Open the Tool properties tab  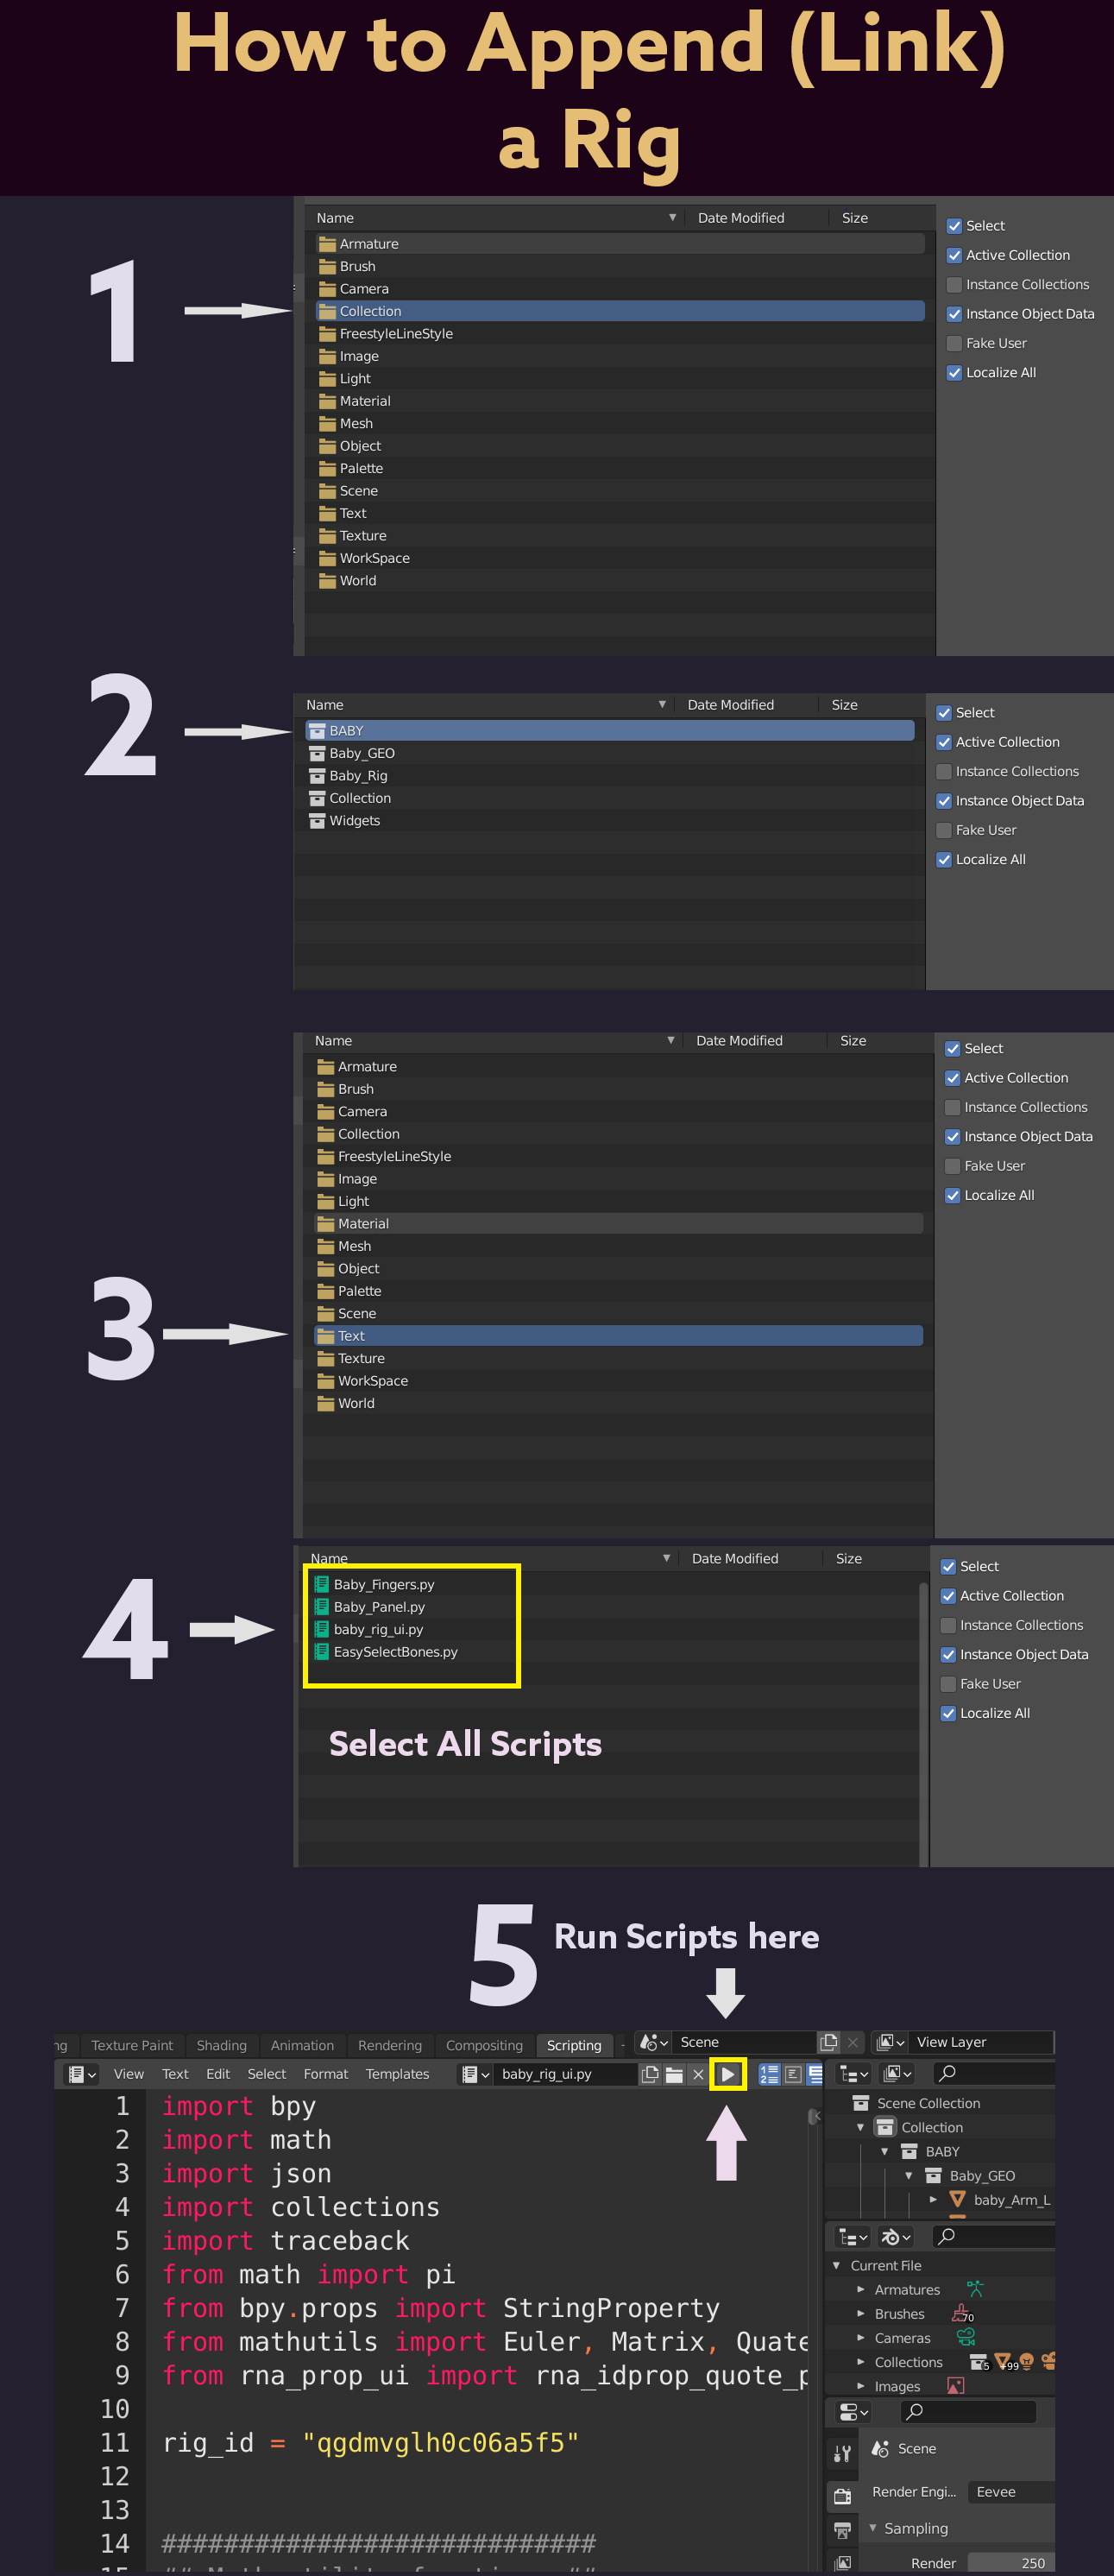(x=842, y=2453)
